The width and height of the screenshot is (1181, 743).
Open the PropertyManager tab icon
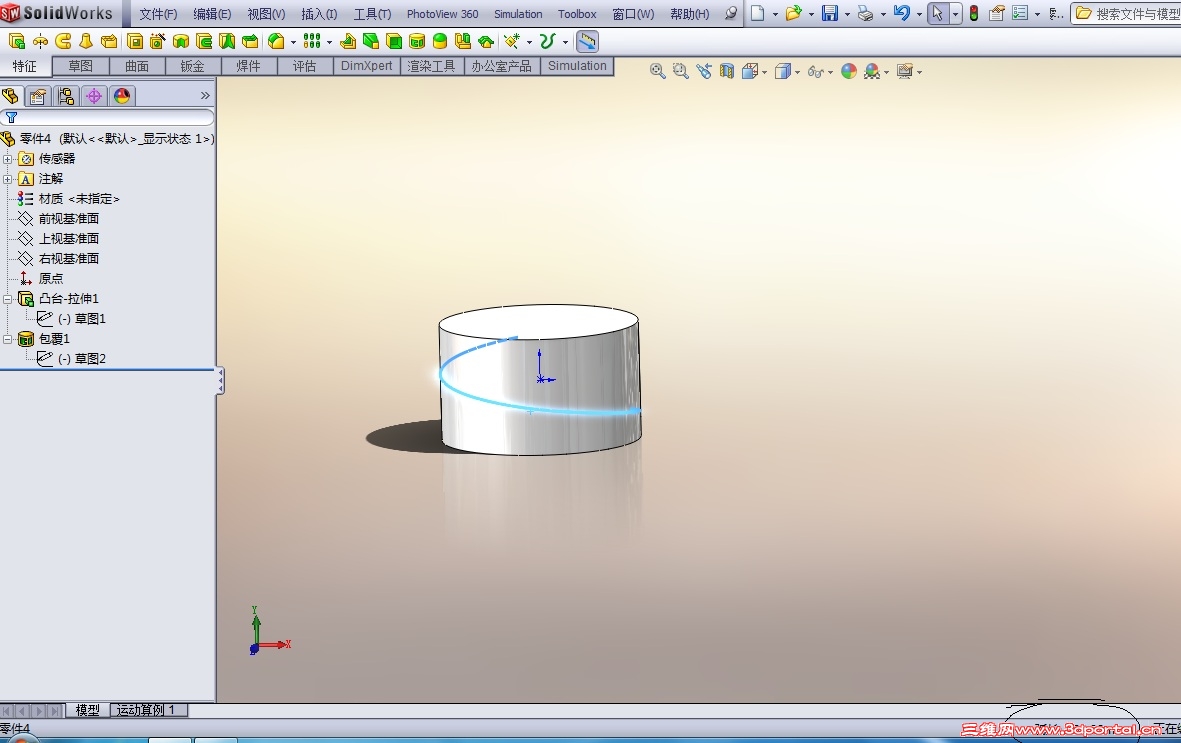tap(38, 96)
